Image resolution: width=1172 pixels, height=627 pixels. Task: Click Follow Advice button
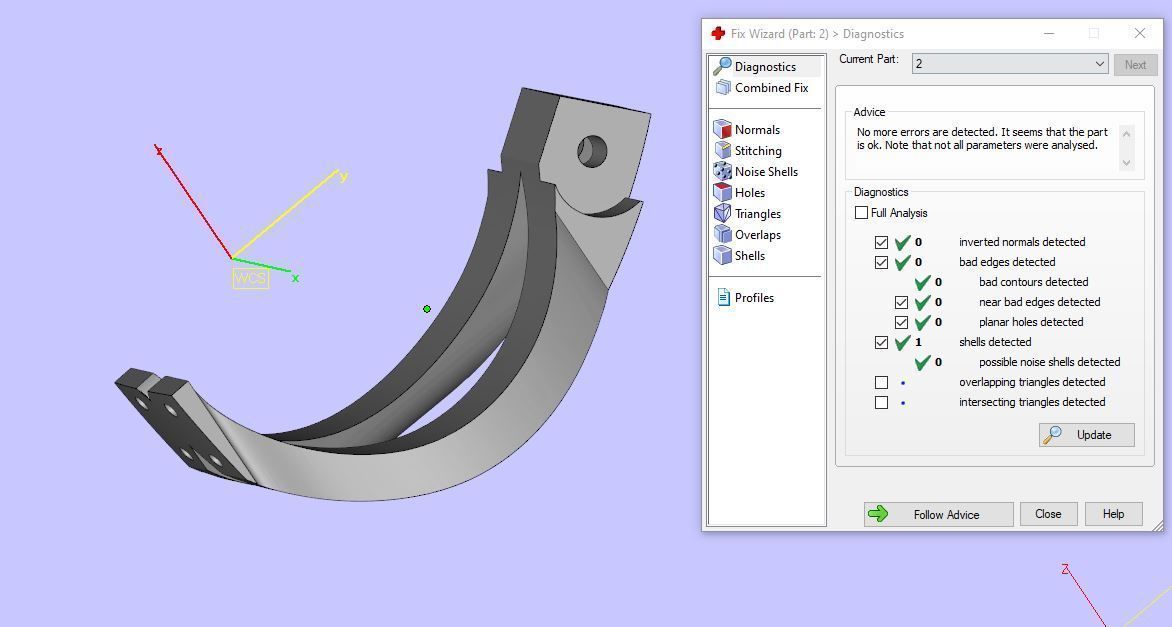[938, 514]
